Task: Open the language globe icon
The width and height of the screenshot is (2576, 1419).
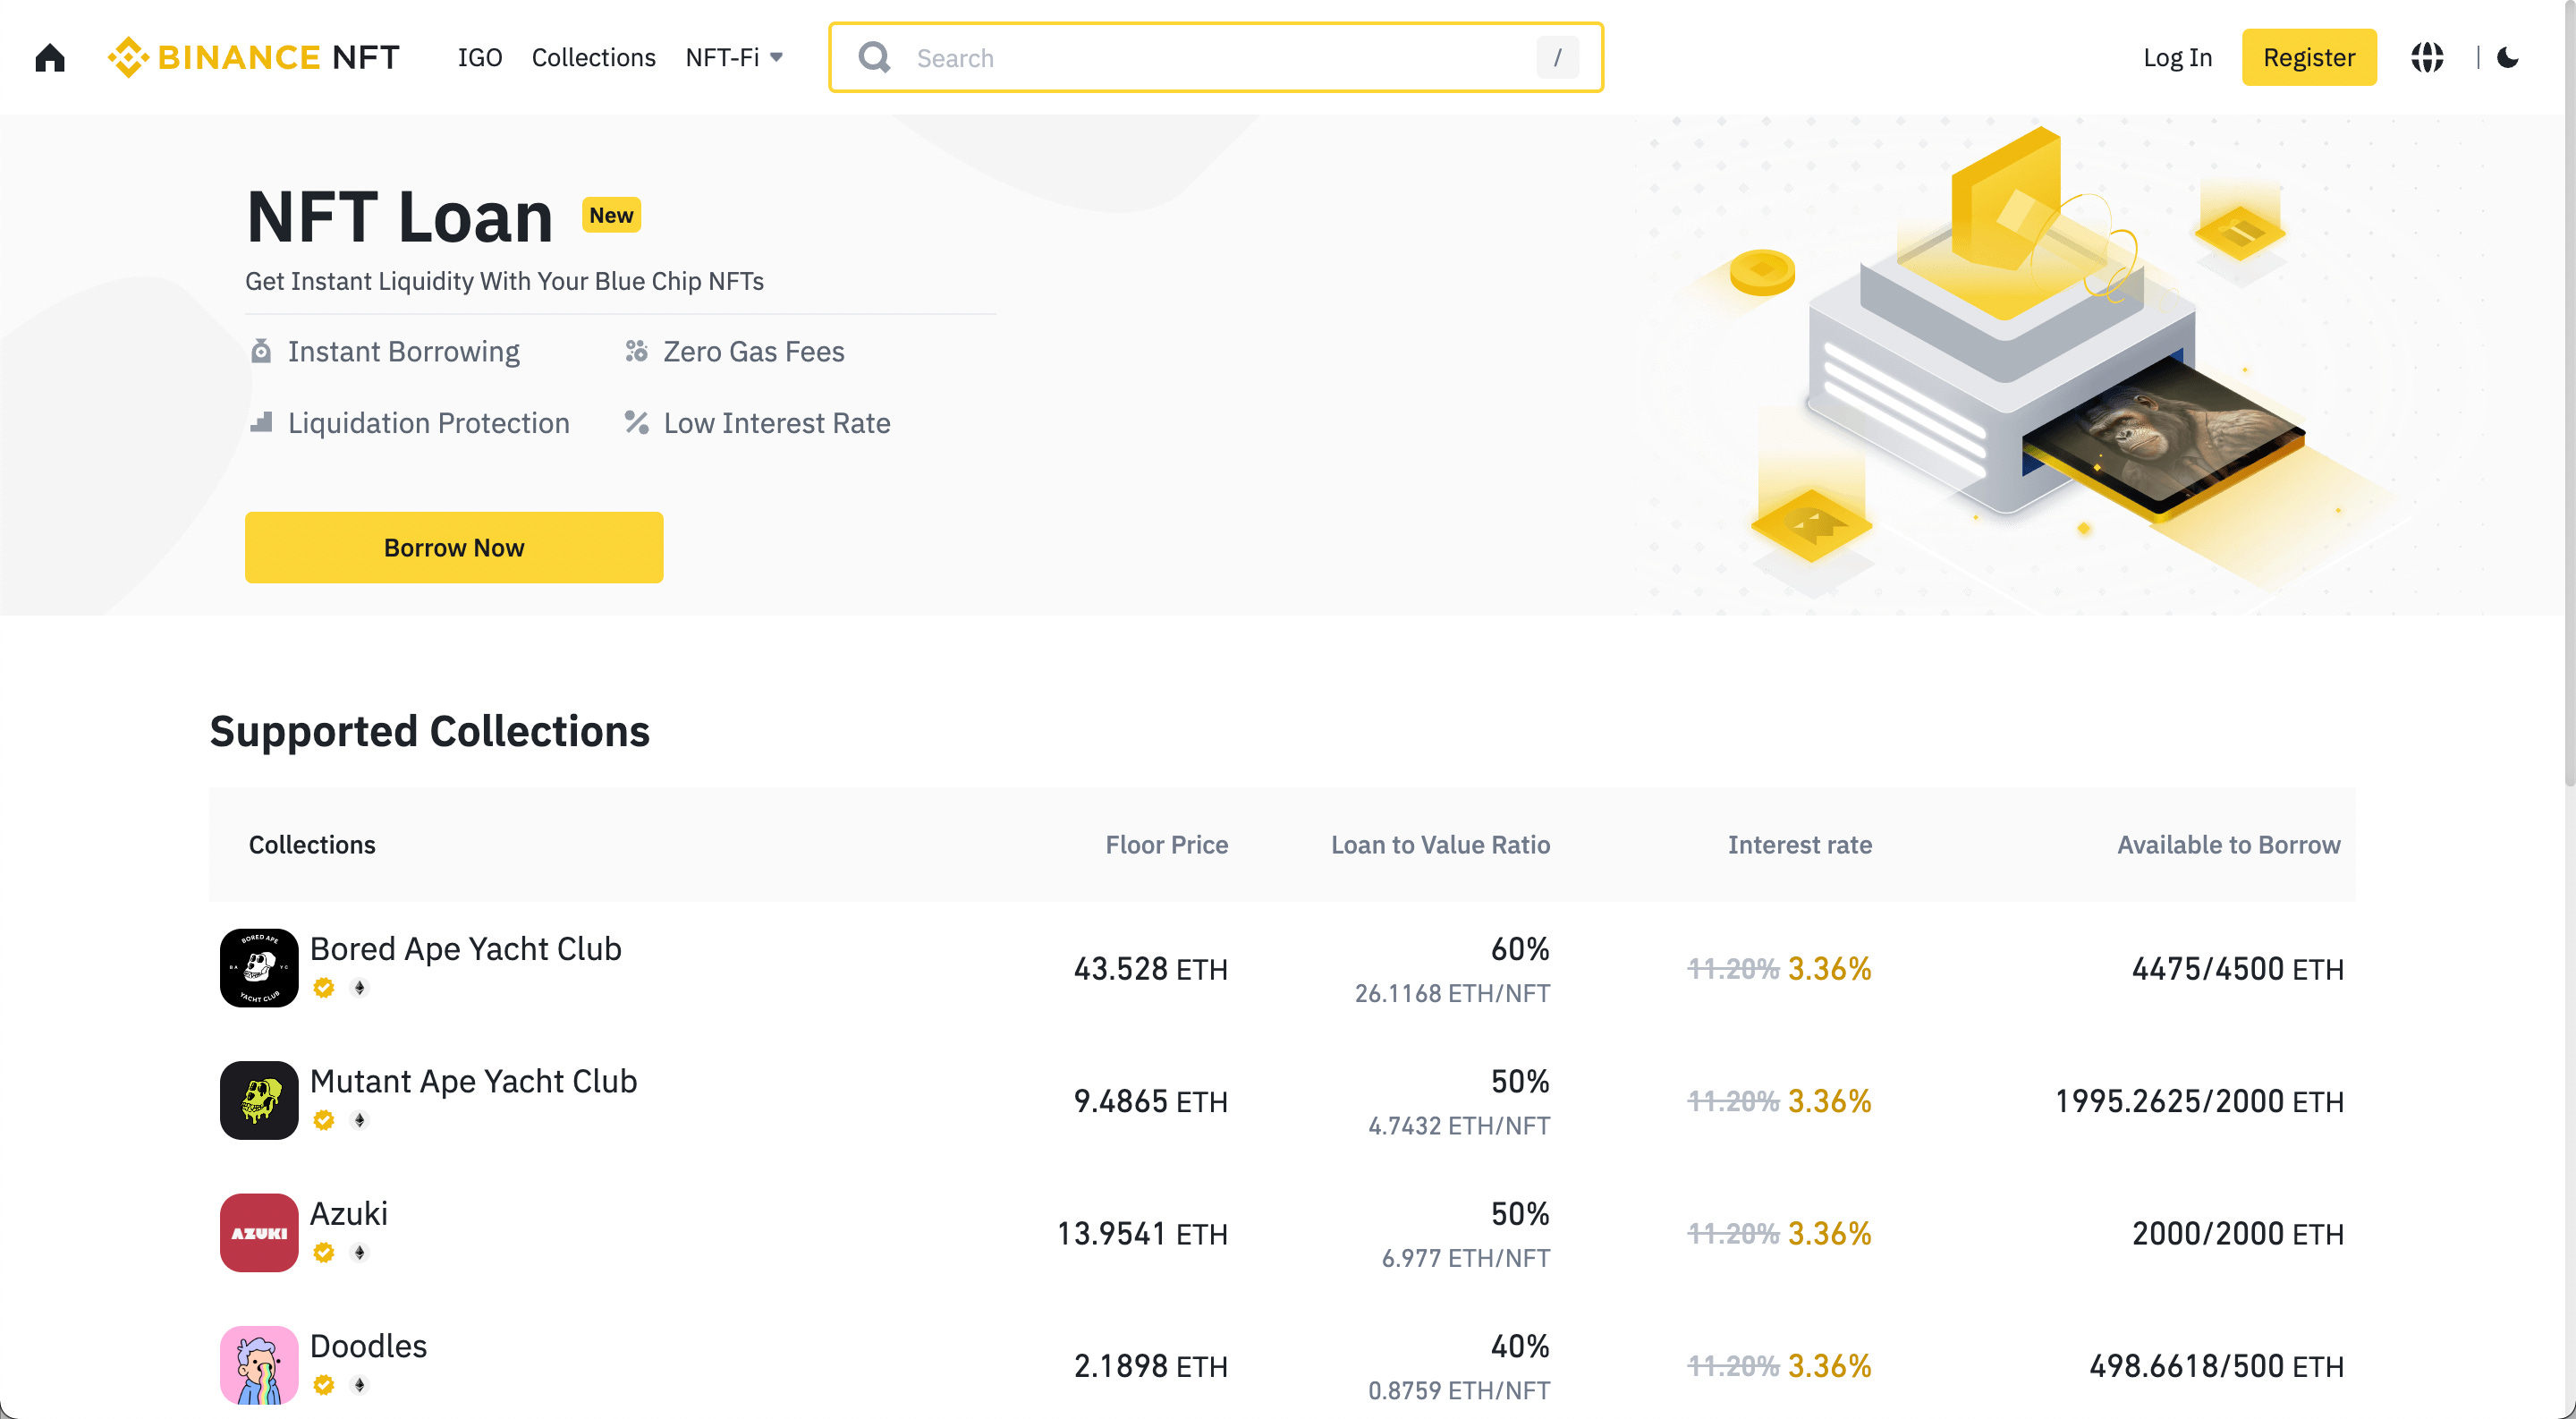Action: tap(2427, 57)
